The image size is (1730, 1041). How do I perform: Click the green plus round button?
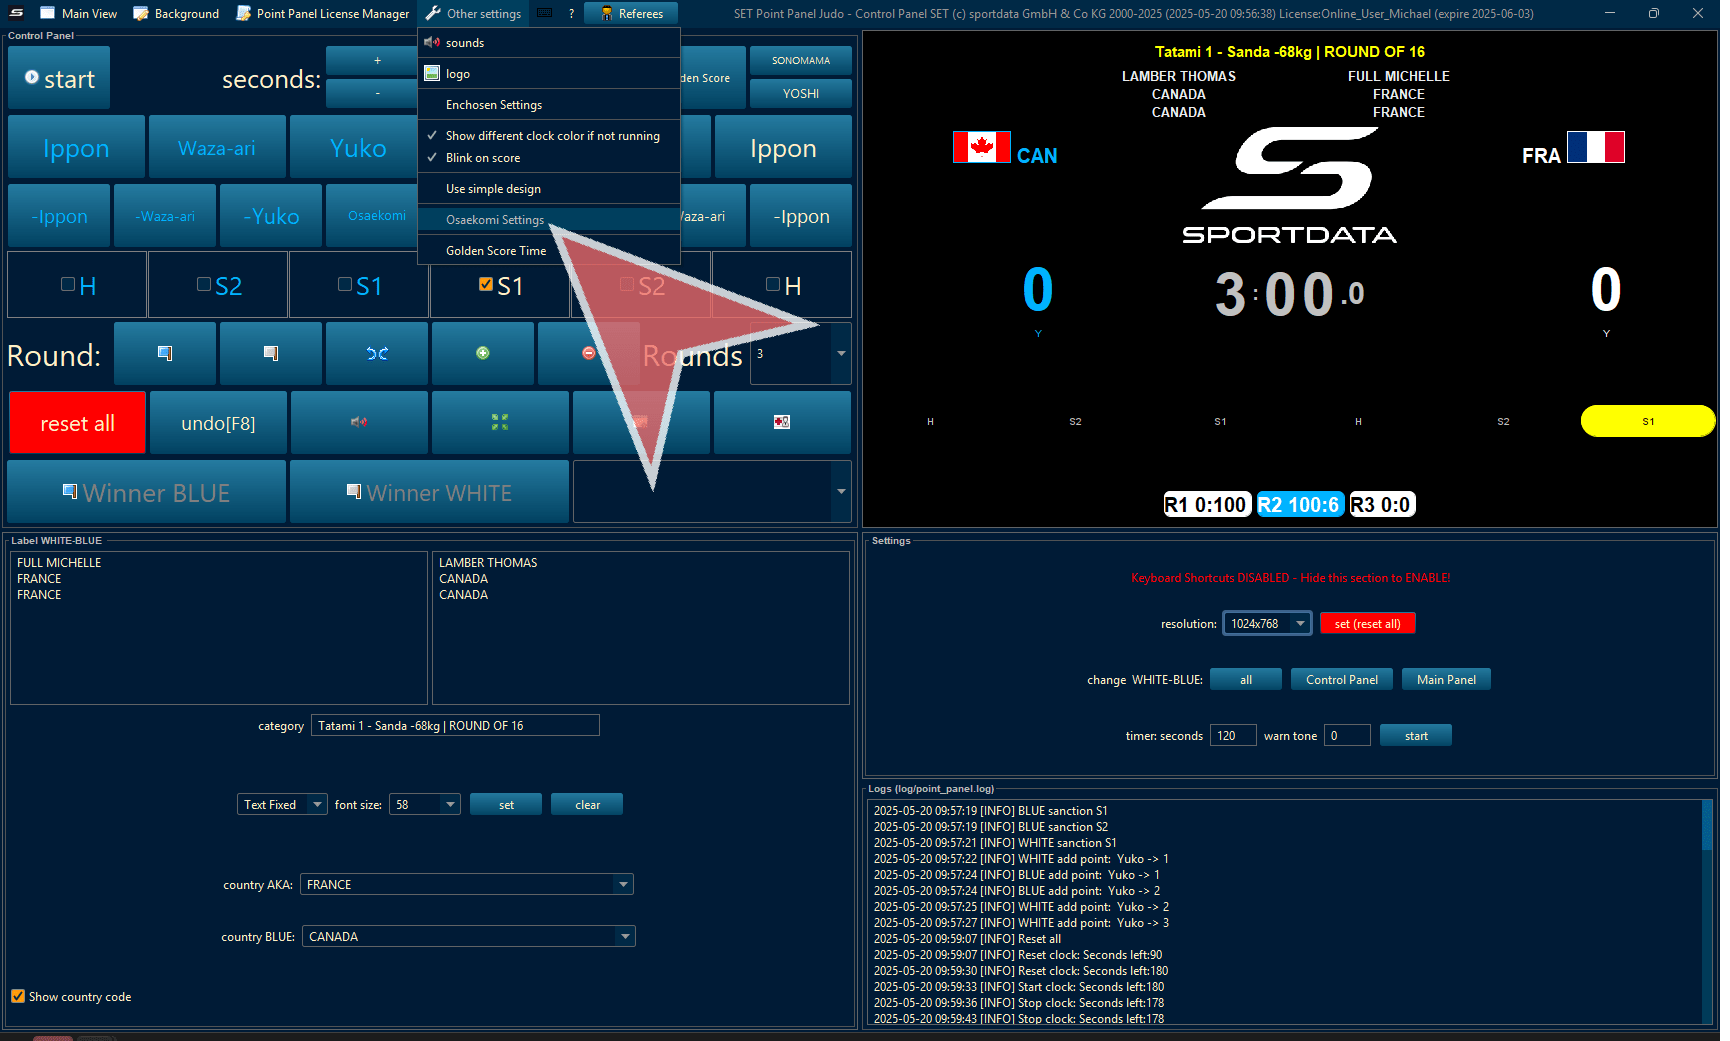point(483,353)
